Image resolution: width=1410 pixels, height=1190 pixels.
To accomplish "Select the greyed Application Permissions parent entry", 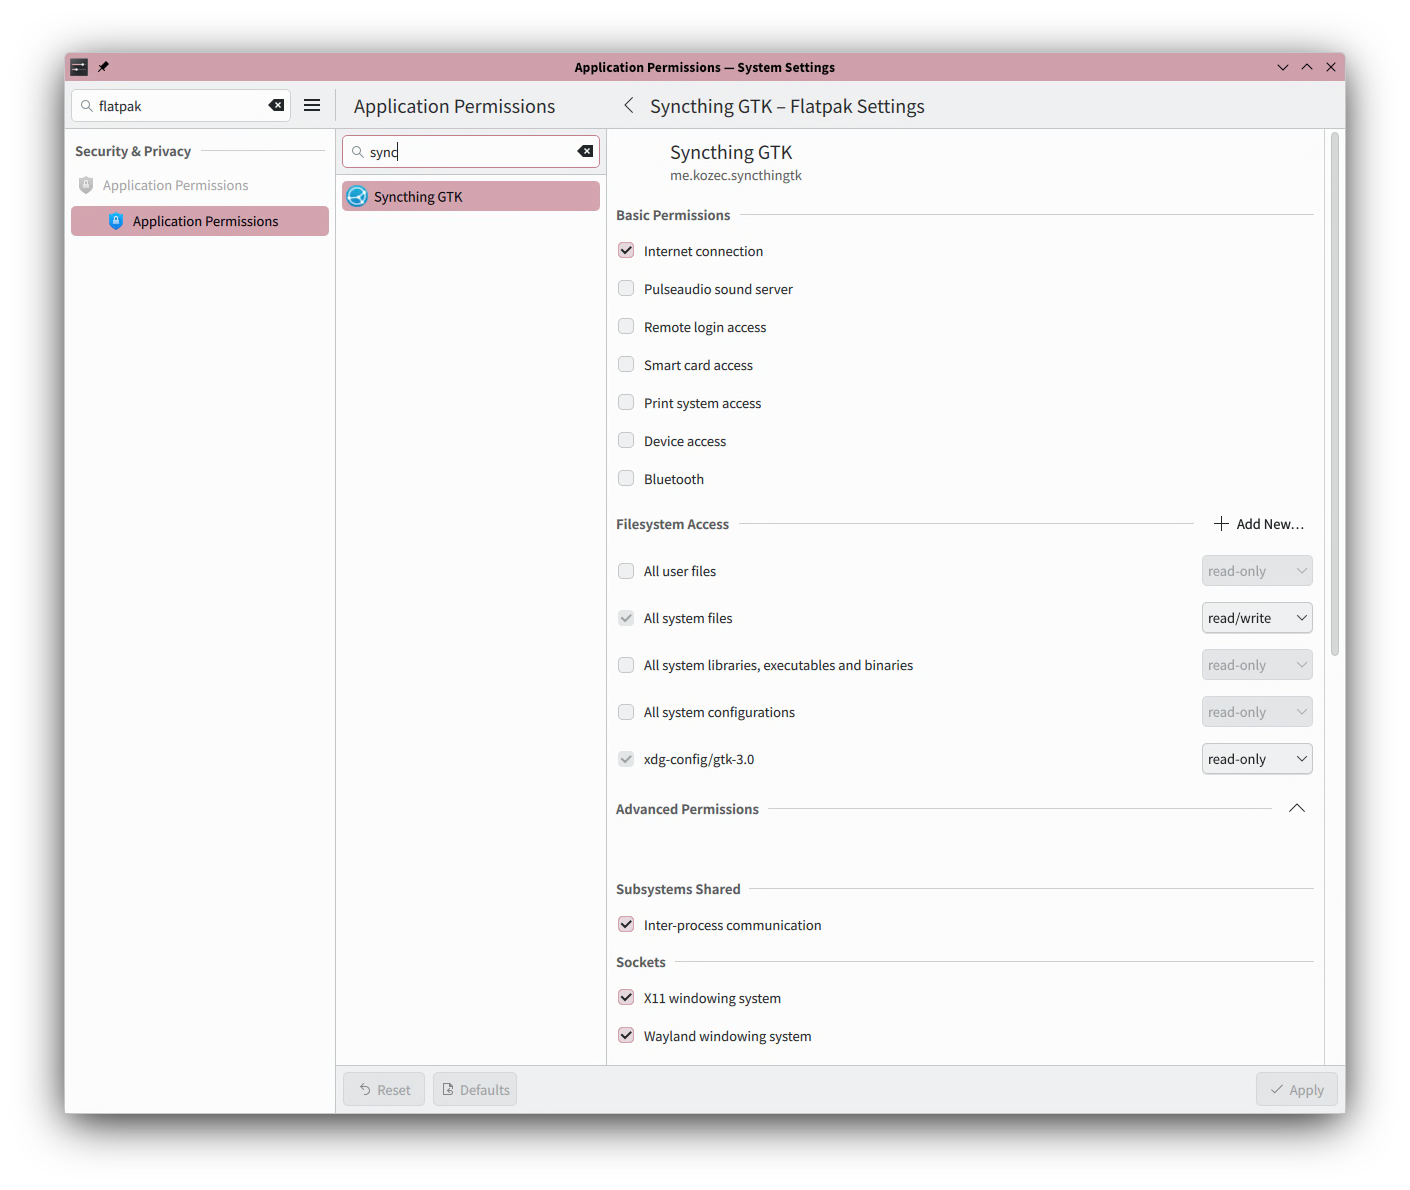I will click(x=200, y=185).
